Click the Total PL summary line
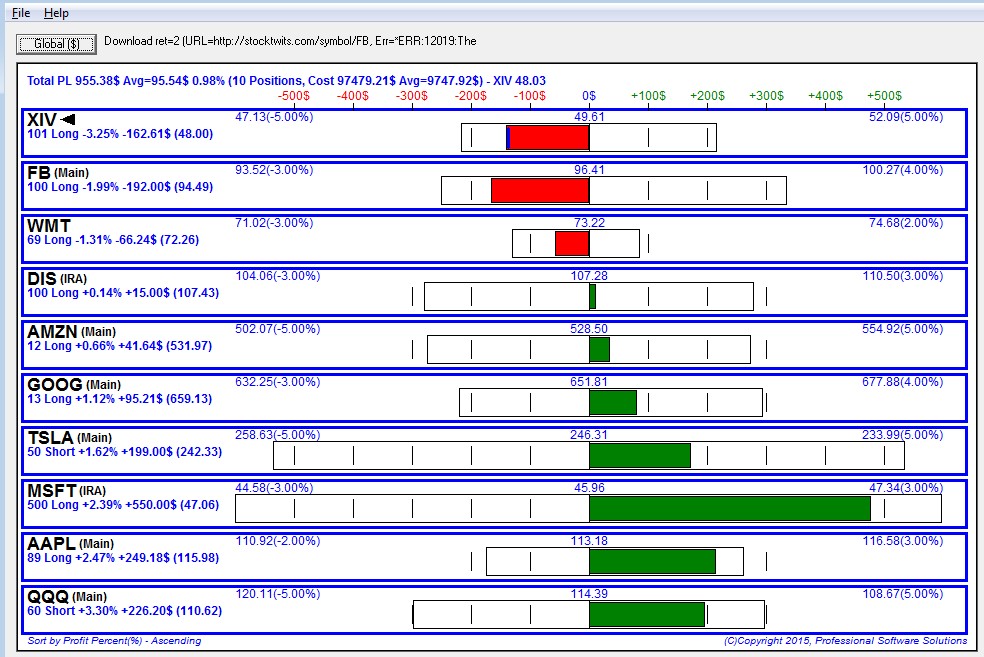Screen dimensions: 984x657 coord(286,81)
